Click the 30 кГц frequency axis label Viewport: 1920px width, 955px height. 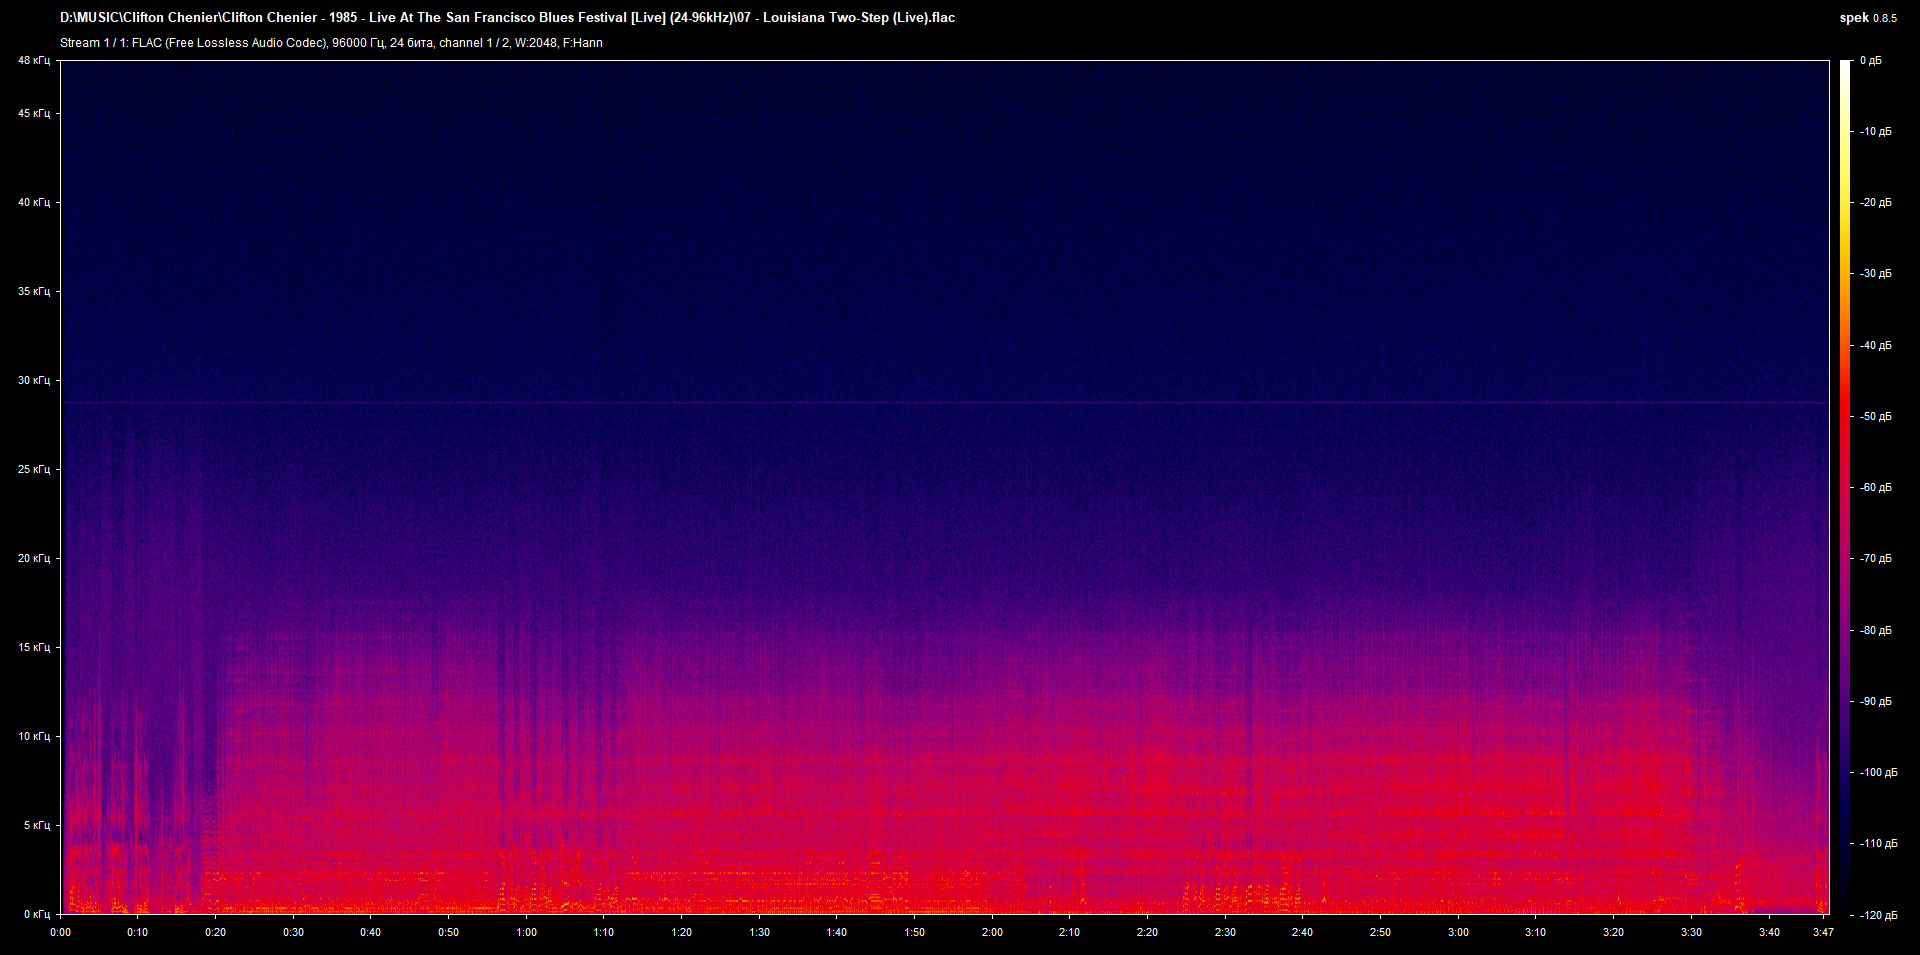coord(32,380)
